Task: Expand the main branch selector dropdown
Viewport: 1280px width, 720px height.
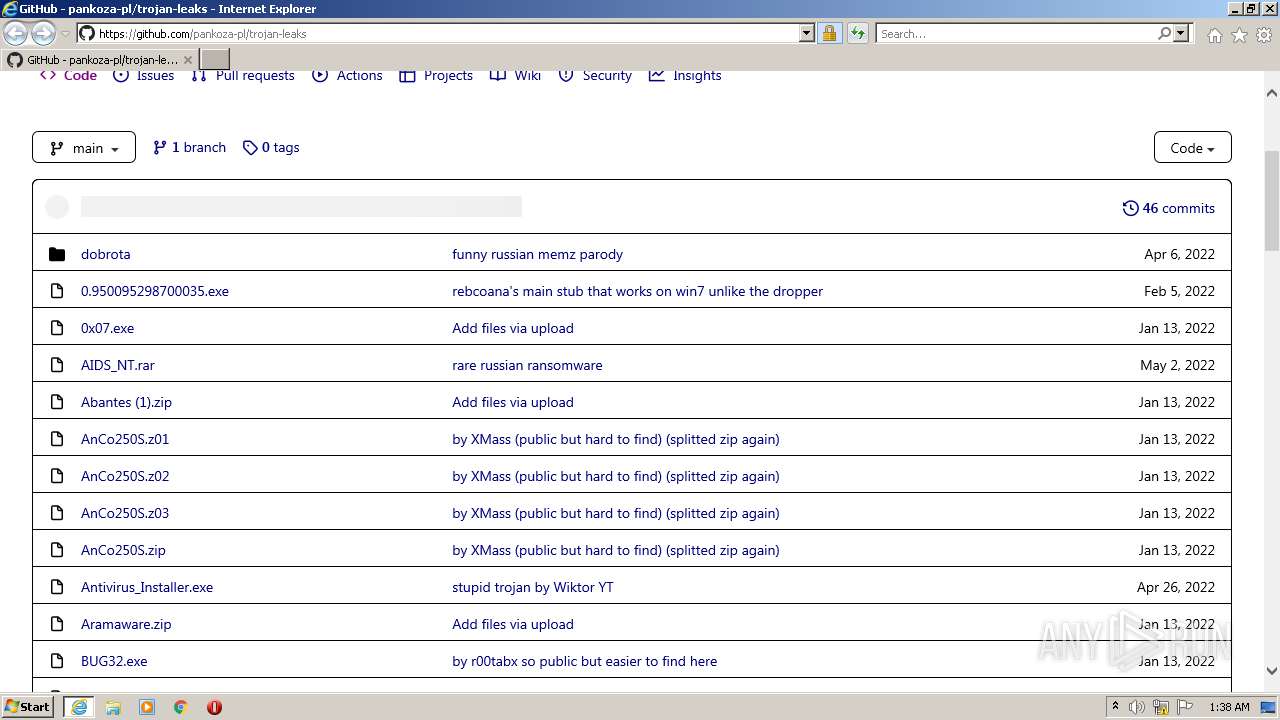Action: [x=84, y=148]
